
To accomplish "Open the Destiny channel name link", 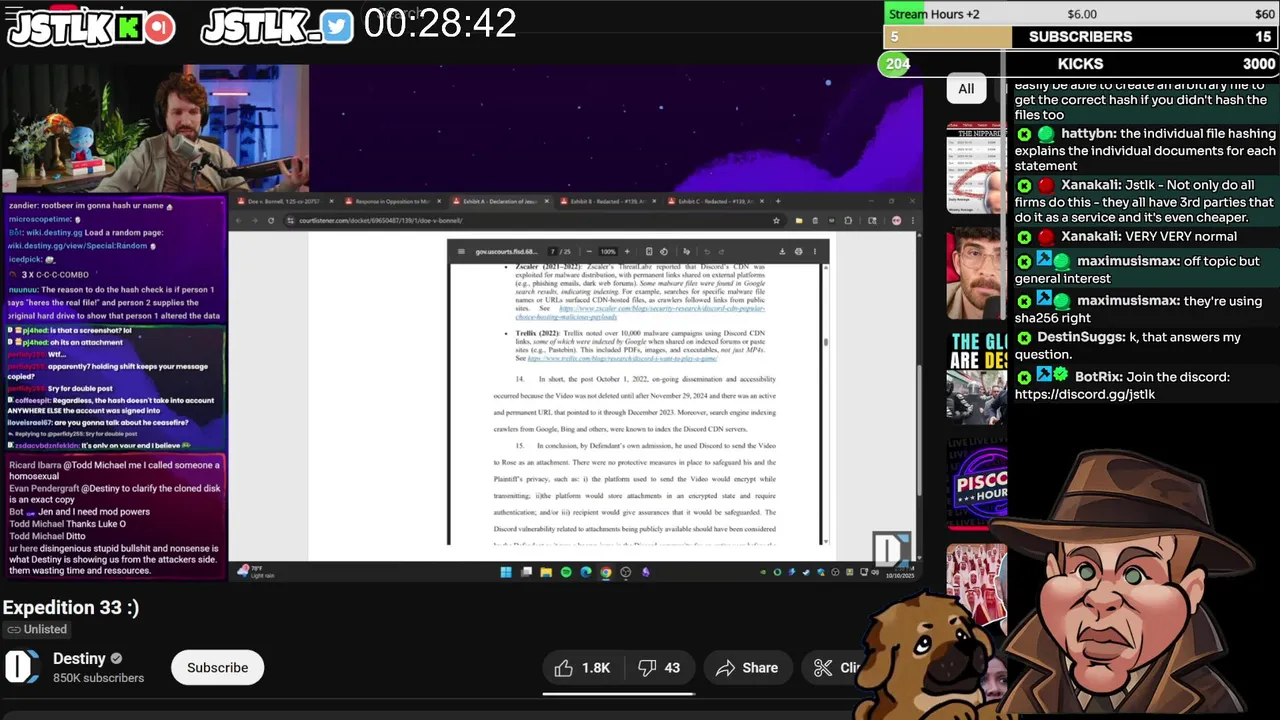I will (79, 658).
